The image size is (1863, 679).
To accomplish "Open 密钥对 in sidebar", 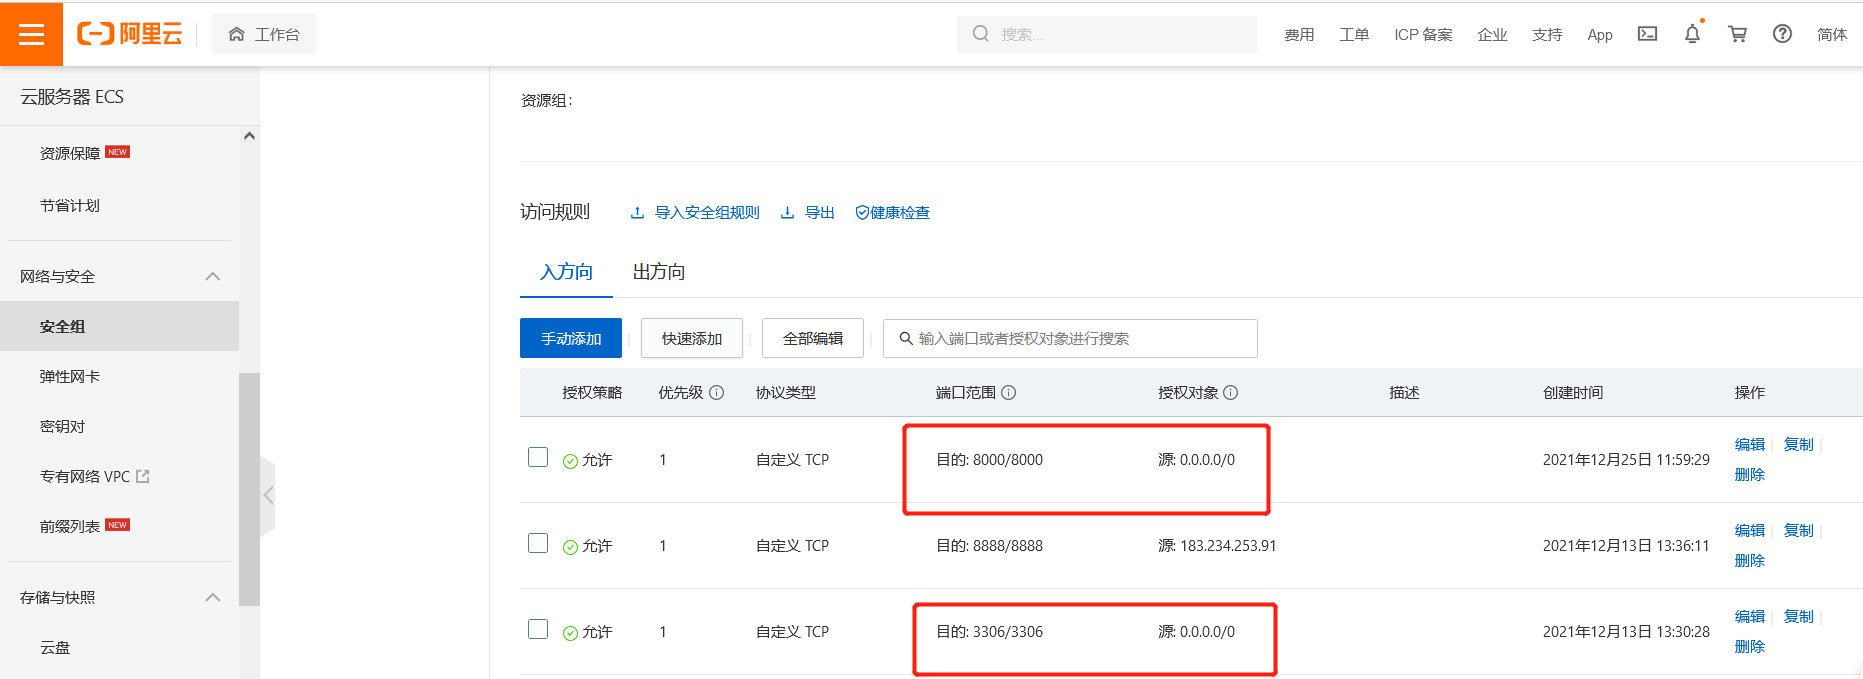I will click(x=62, y=426).
